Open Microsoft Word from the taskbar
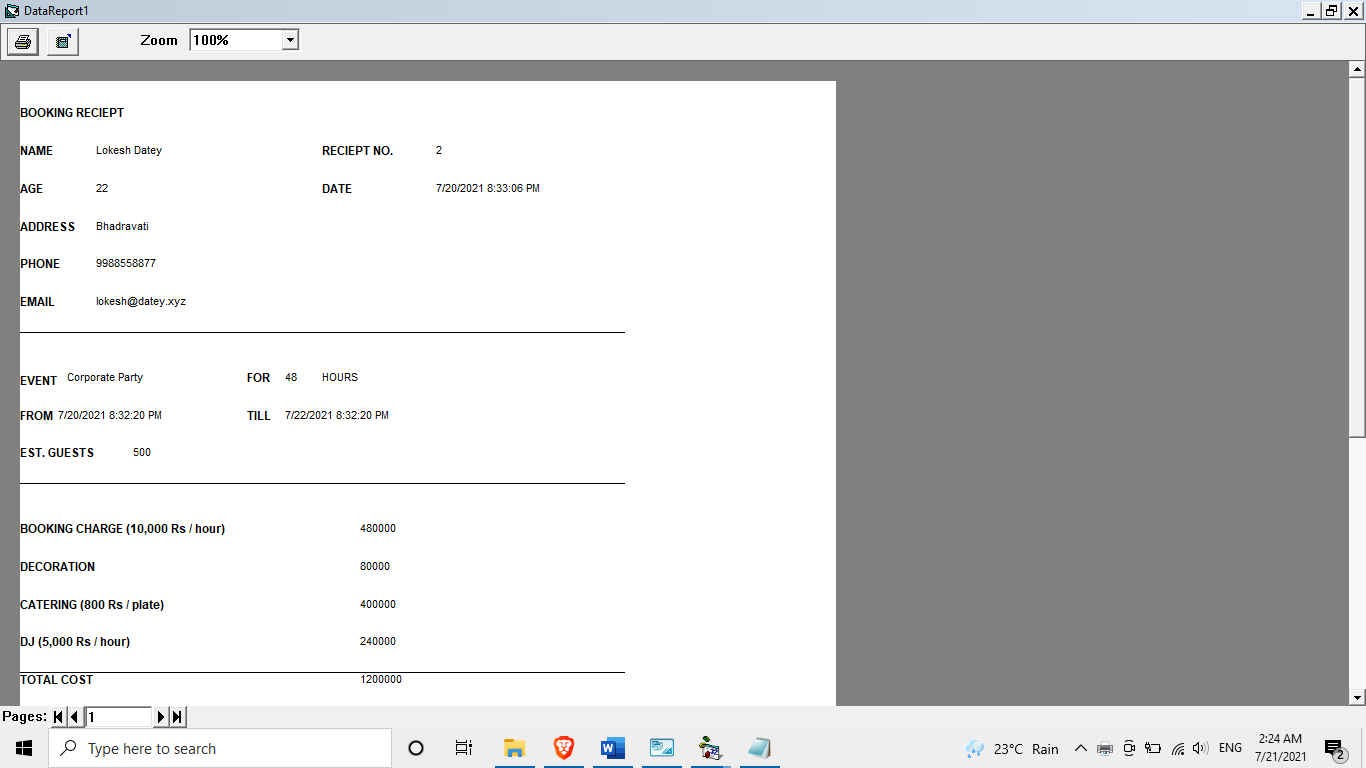 [x=612, y=747]
